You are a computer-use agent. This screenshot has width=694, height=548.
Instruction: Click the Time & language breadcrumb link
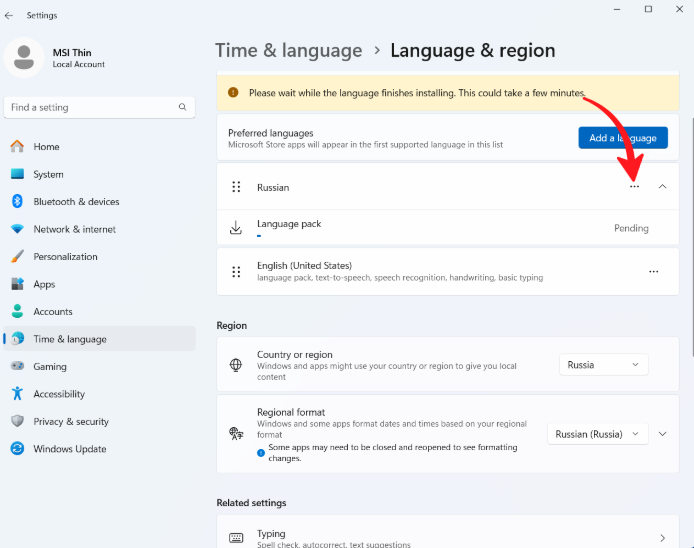click(288, 50)
